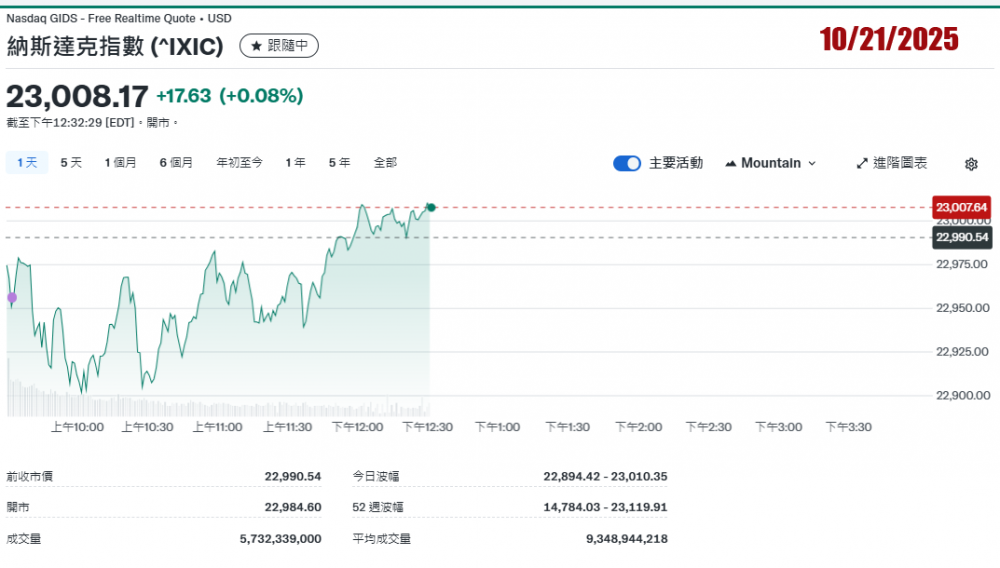Screen dimensions: 1000x568
Task: Show year-to-date range
Action: 239,162
